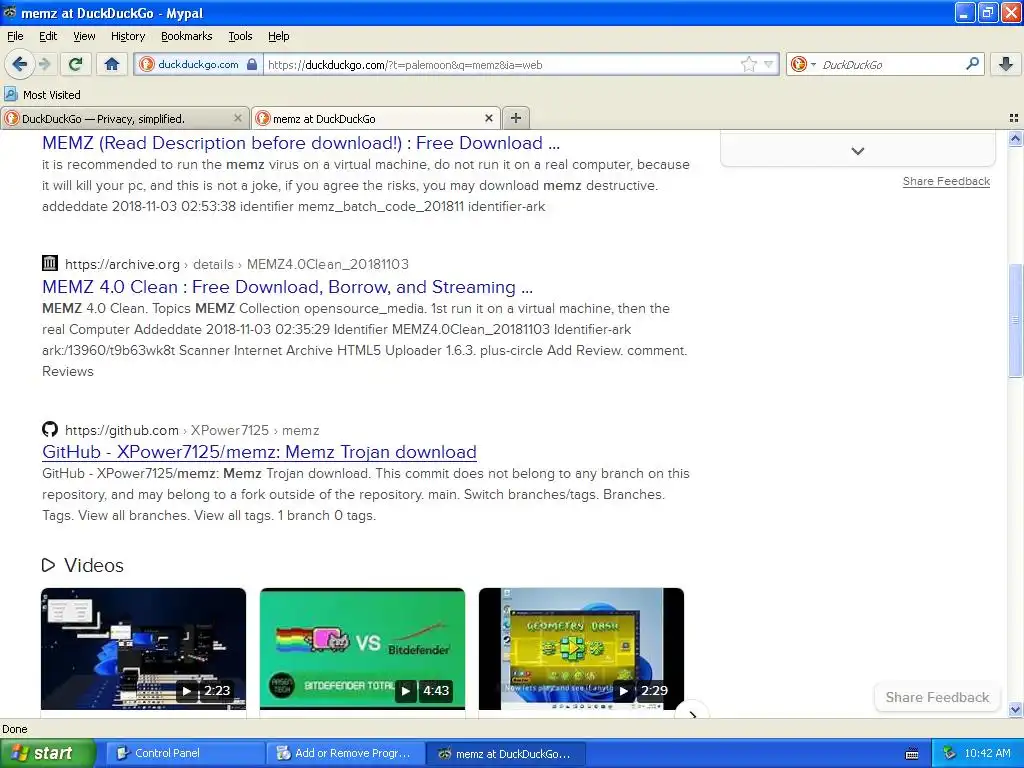Go back using the back arrow button

(19, 64)
